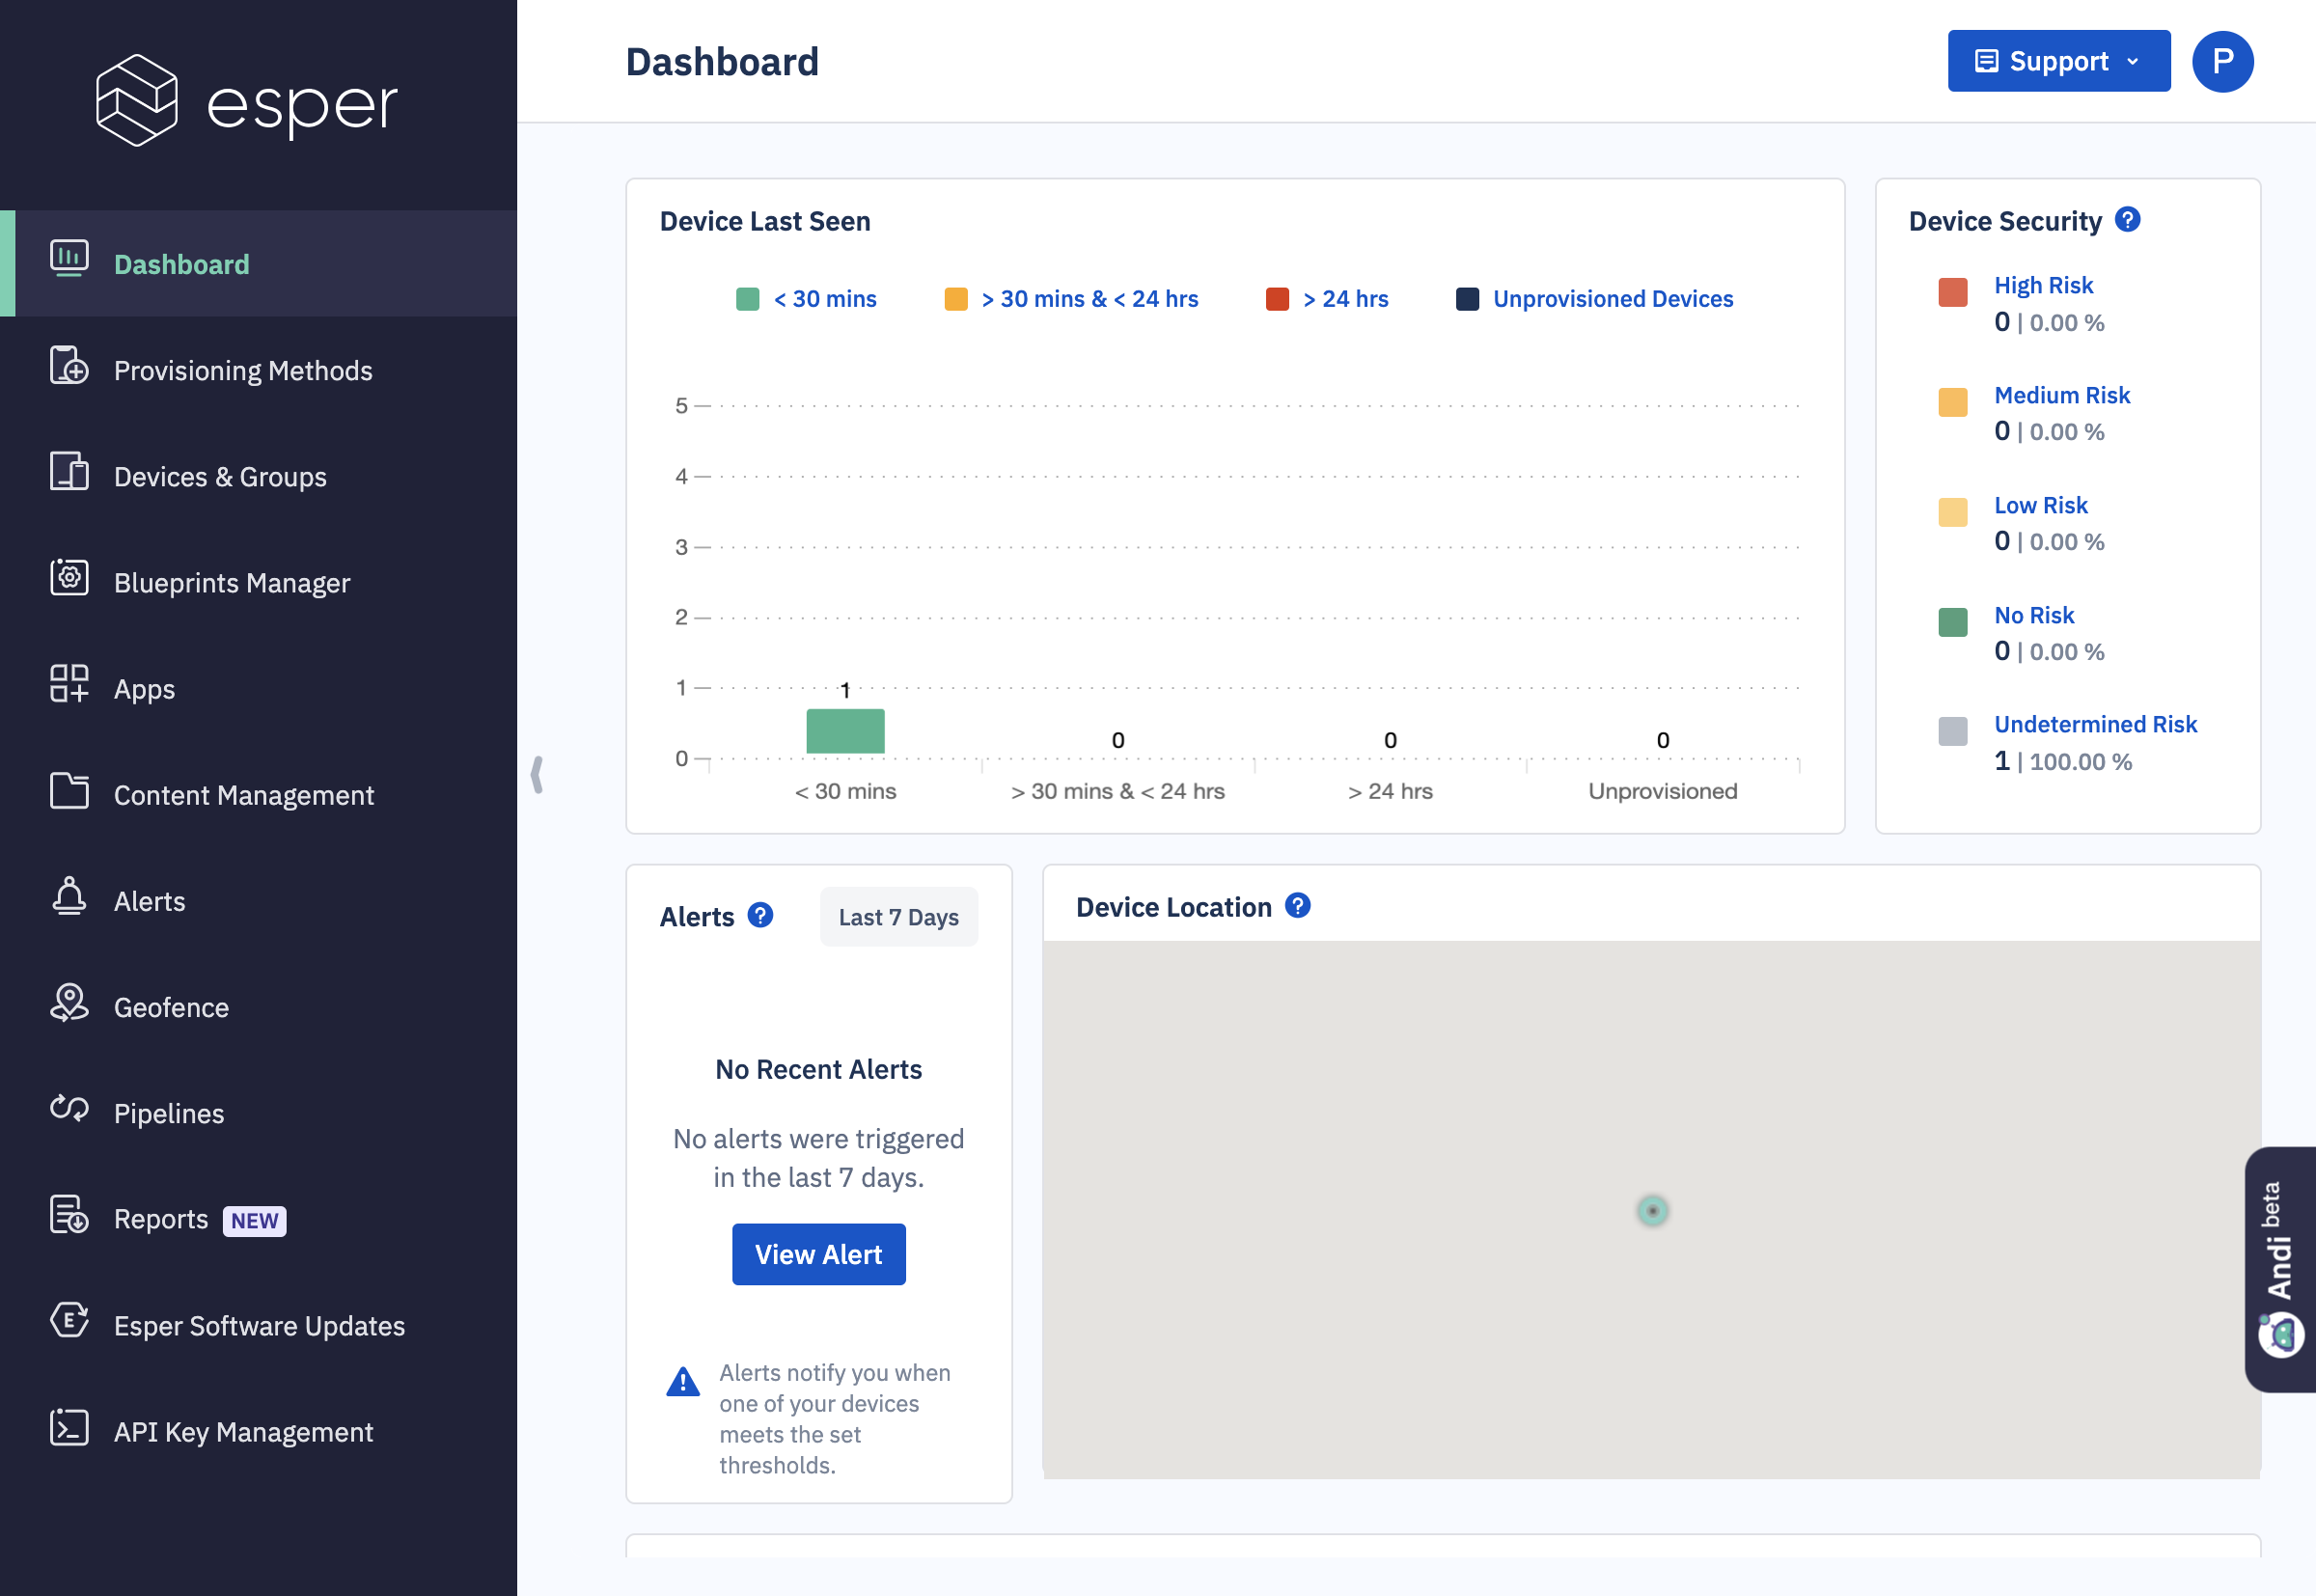
Task: Open the Support dropdown menu
Action: pos(2058,61)
